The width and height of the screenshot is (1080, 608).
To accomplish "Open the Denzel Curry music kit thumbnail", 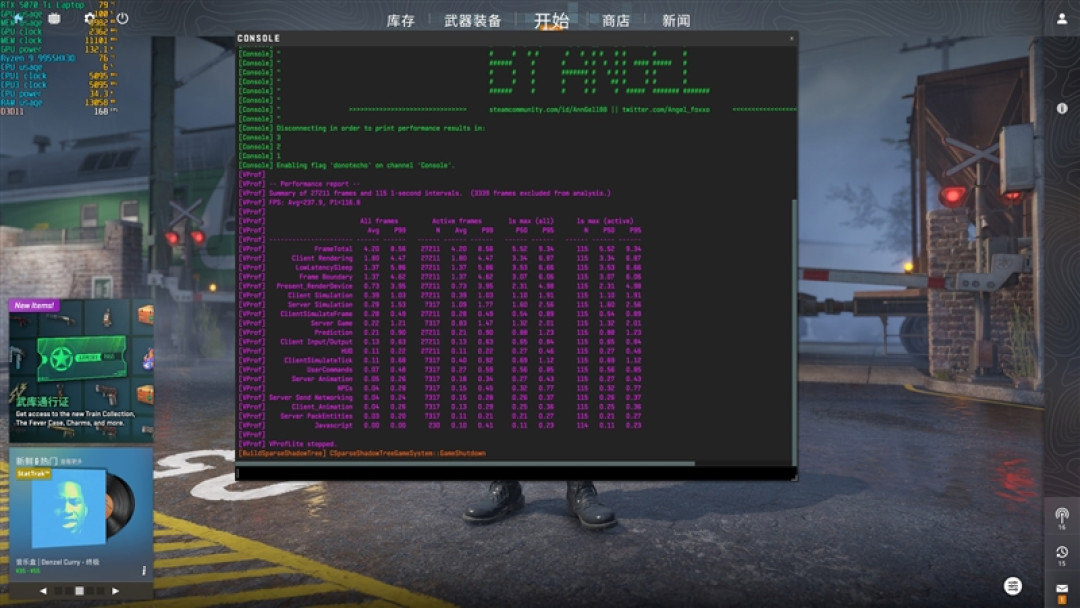I will point(81,507).
